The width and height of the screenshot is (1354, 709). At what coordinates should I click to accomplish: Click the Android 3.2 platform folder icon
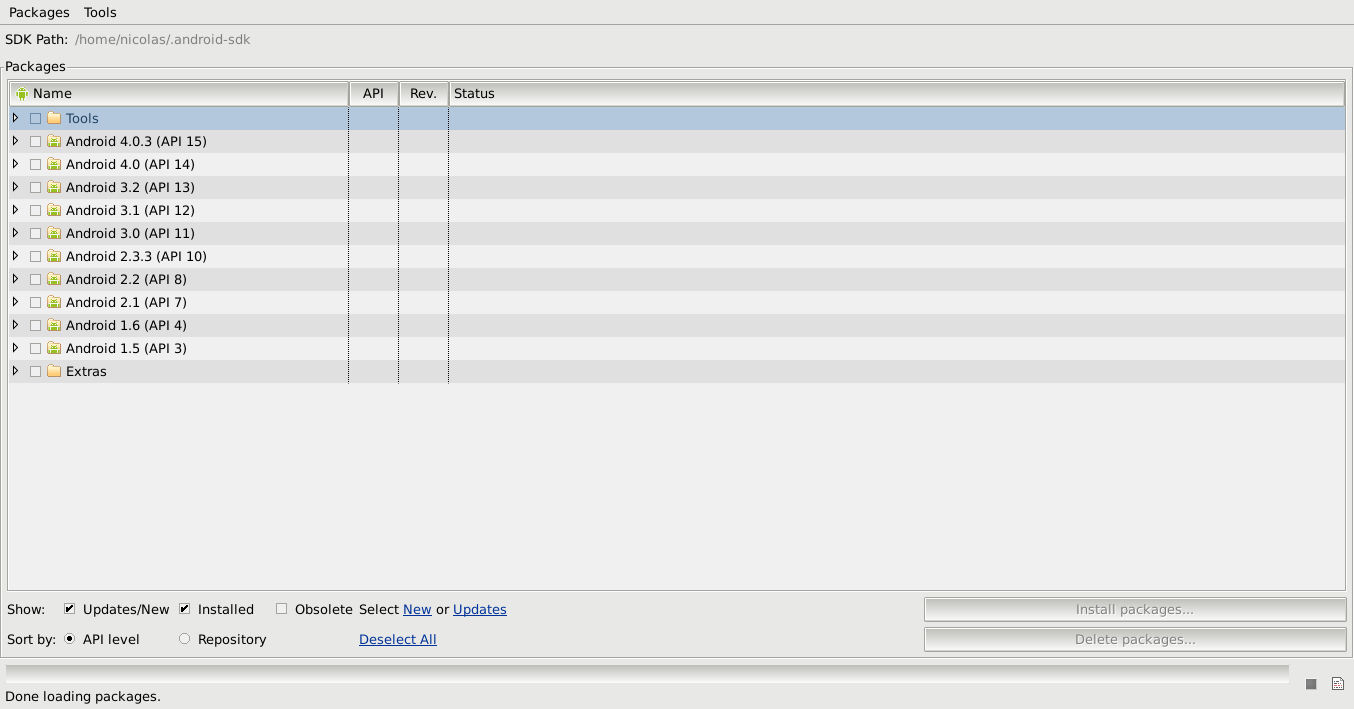coord(54,187)
